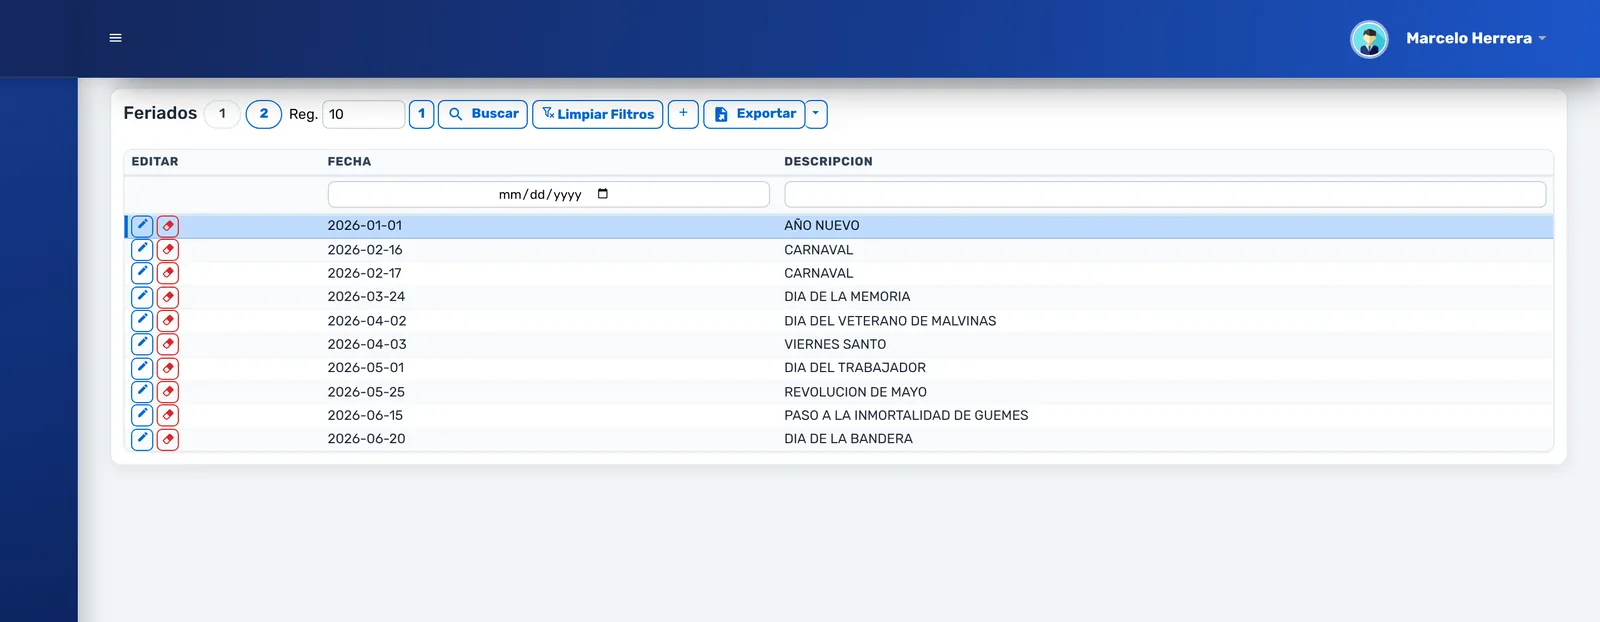1600x622 pixels.
Task: Edit the DIA DE LA MEMORIA row
Action: click(142, 297)
